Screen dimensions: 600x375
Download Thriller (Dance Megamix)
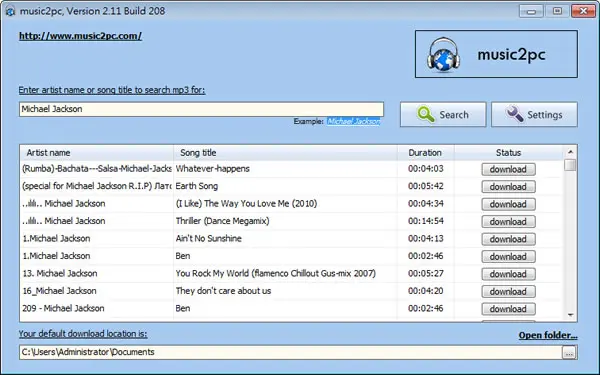pos(508,222)
